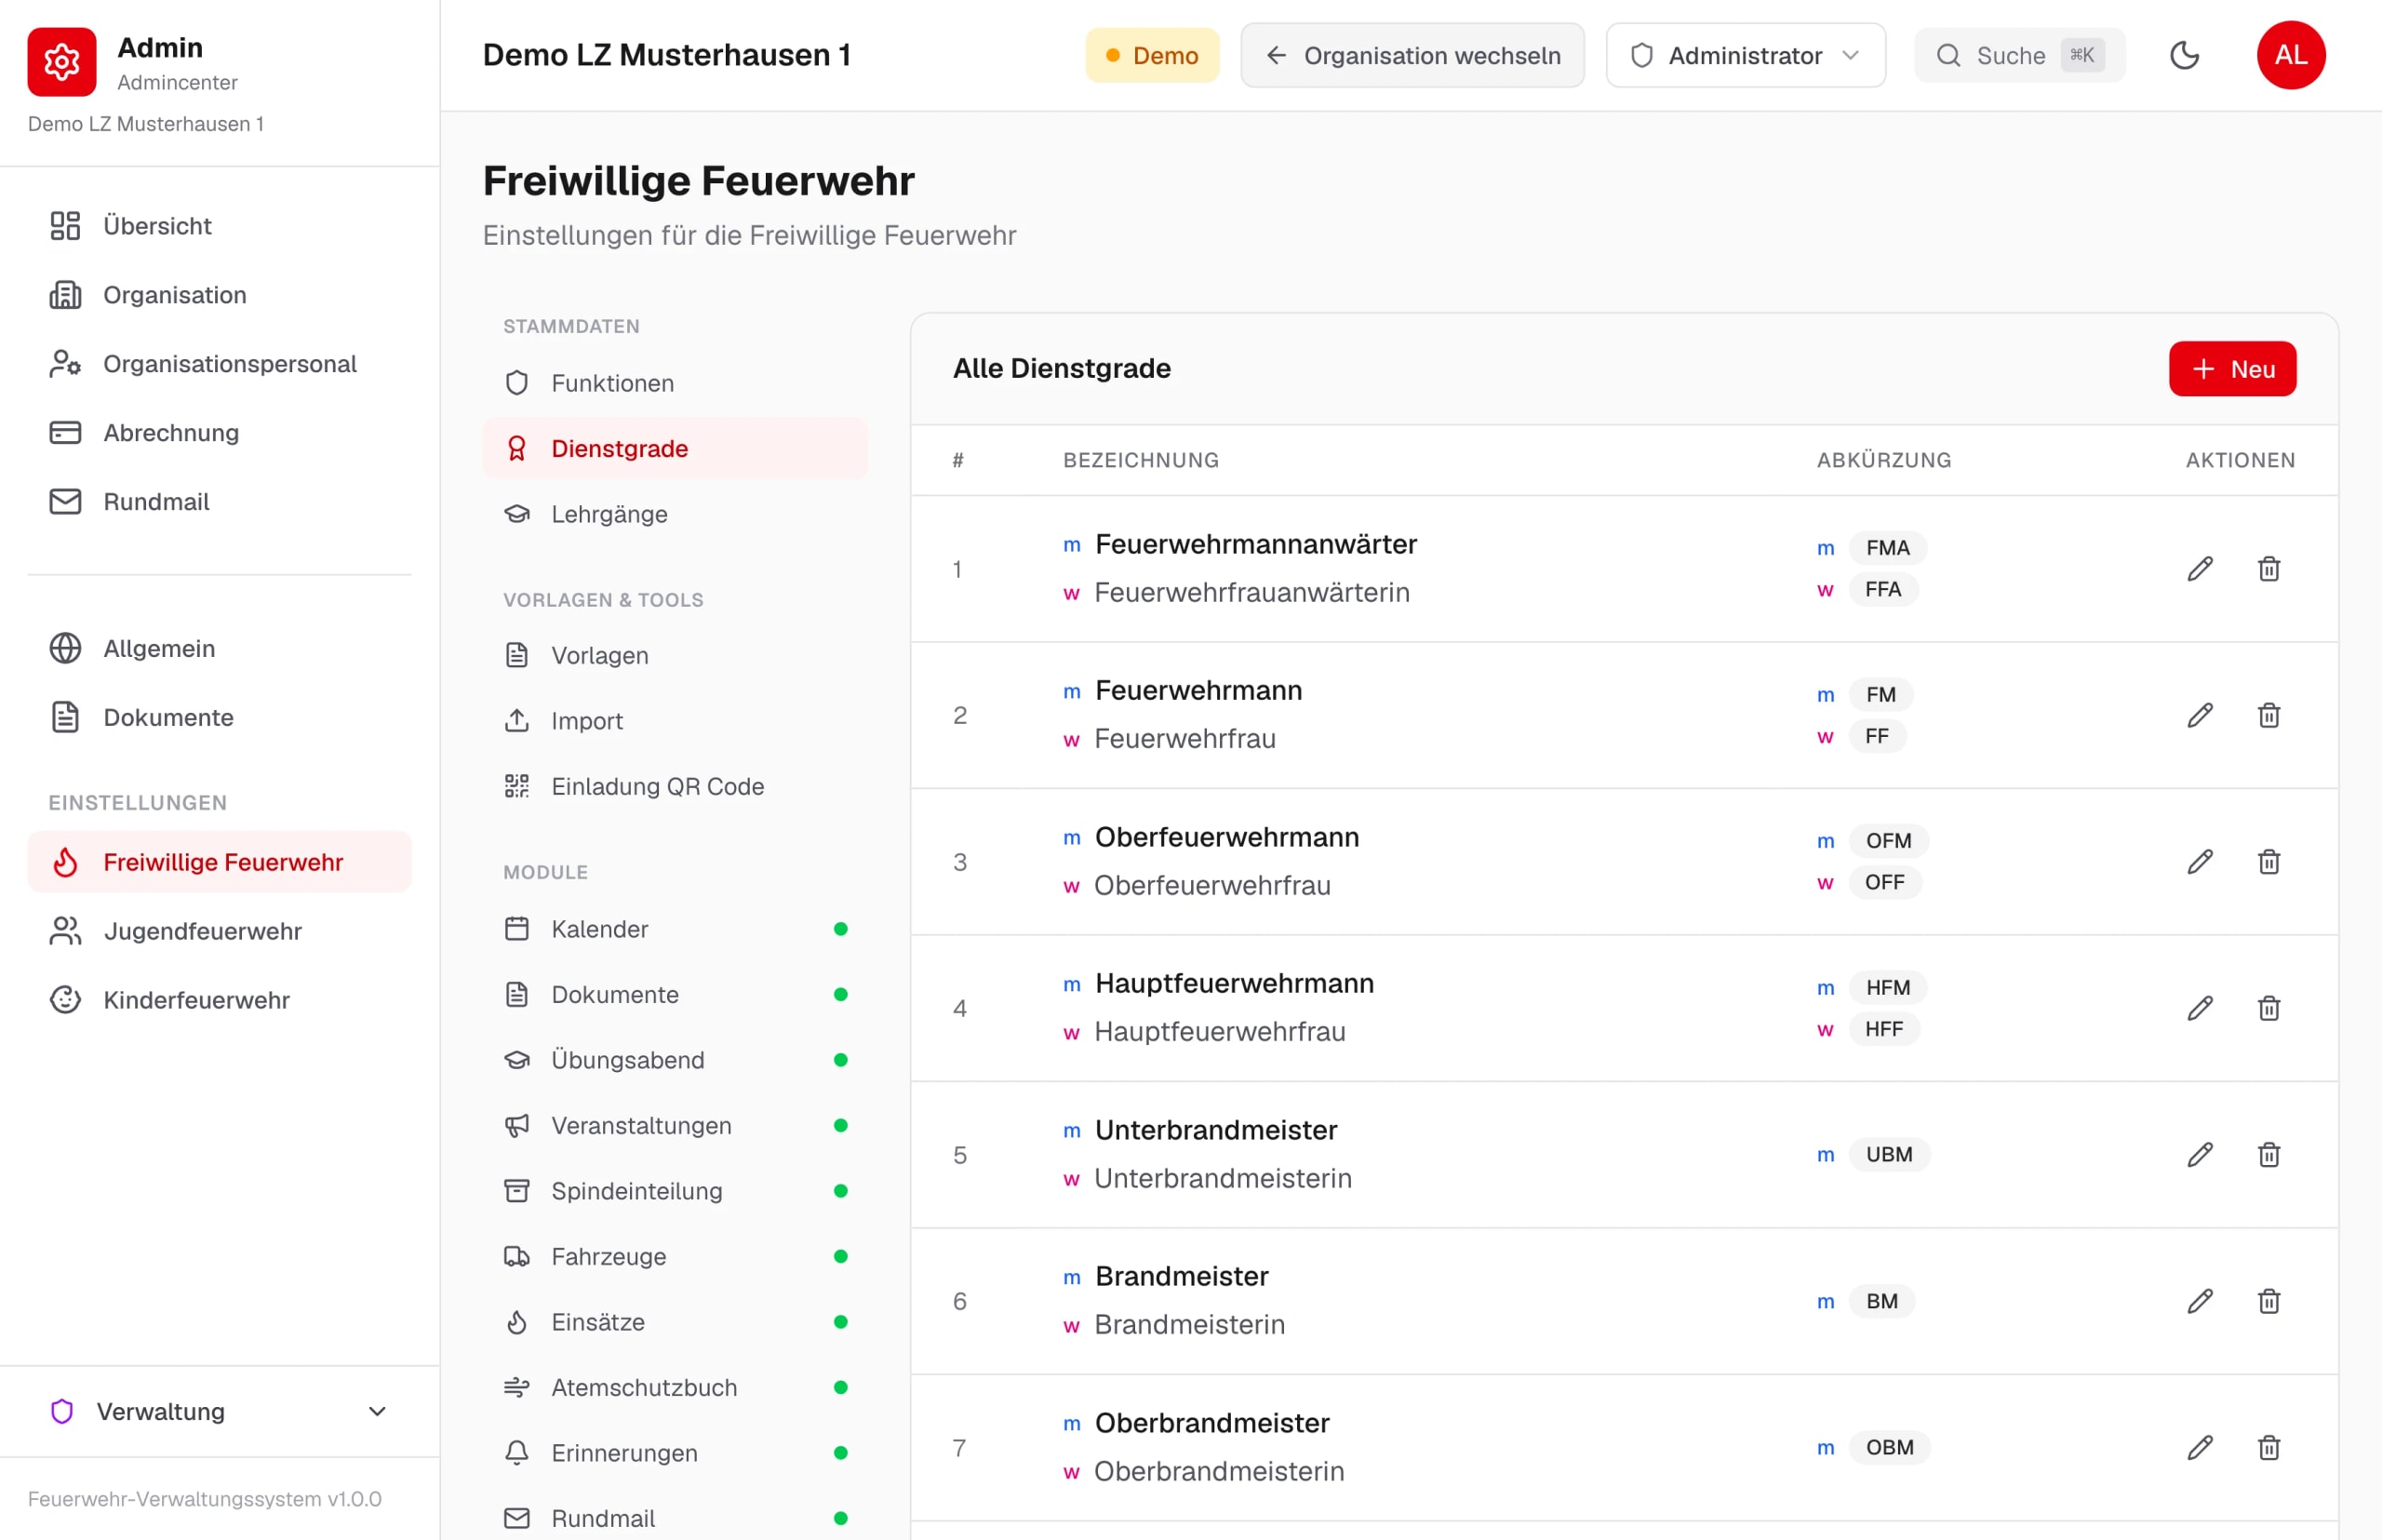Viewport: 2382px width, 1540px height.
Task: Go to Organisationspersonal in the sidebar
Action: click(219, 364)
